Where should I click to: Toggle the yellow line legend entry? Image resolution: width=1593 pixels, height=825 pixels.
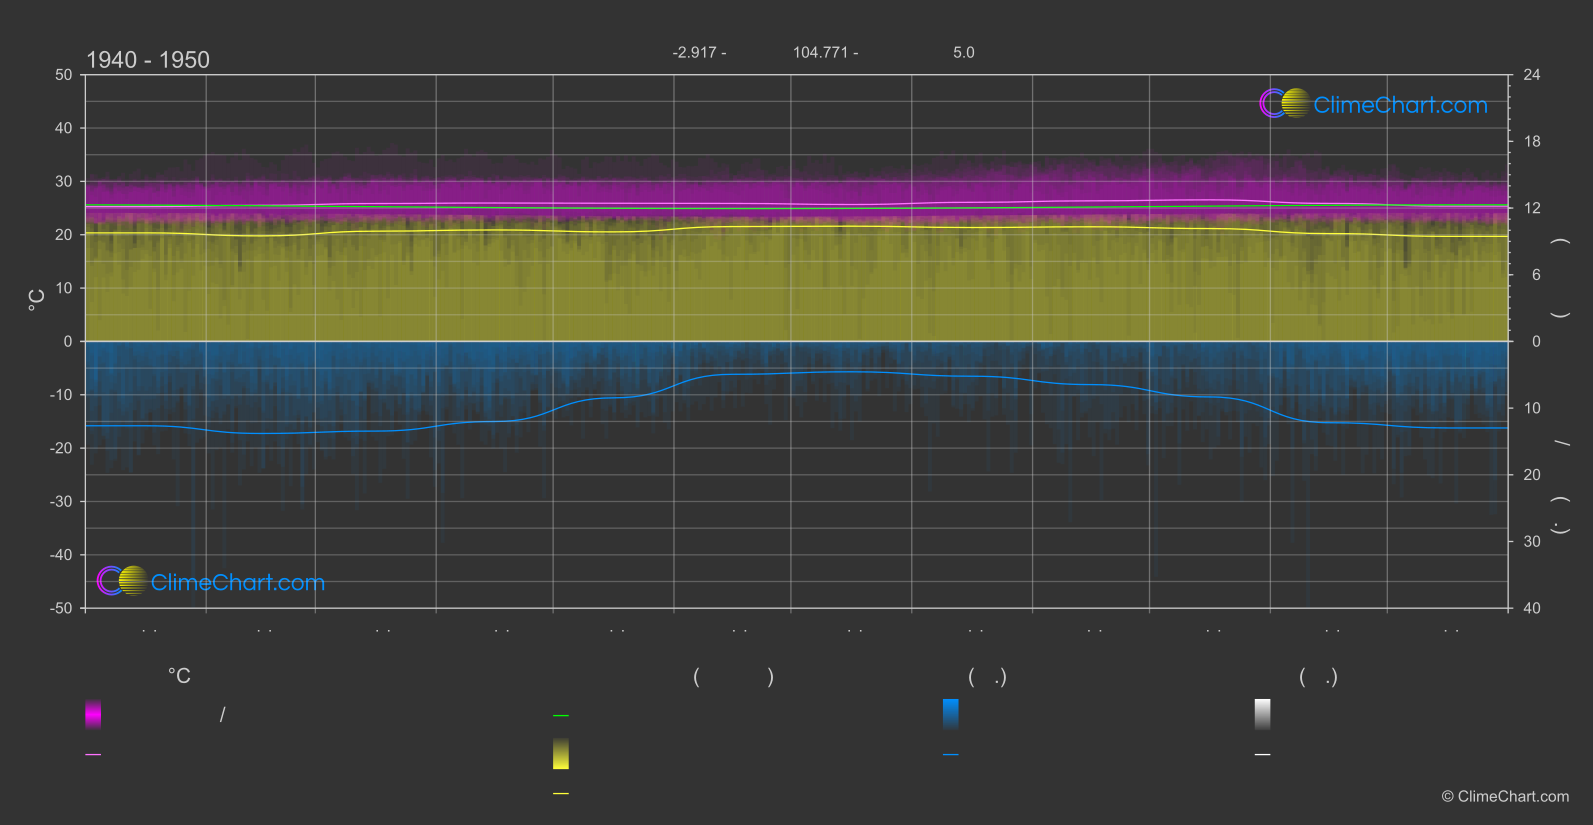point(561,794)
